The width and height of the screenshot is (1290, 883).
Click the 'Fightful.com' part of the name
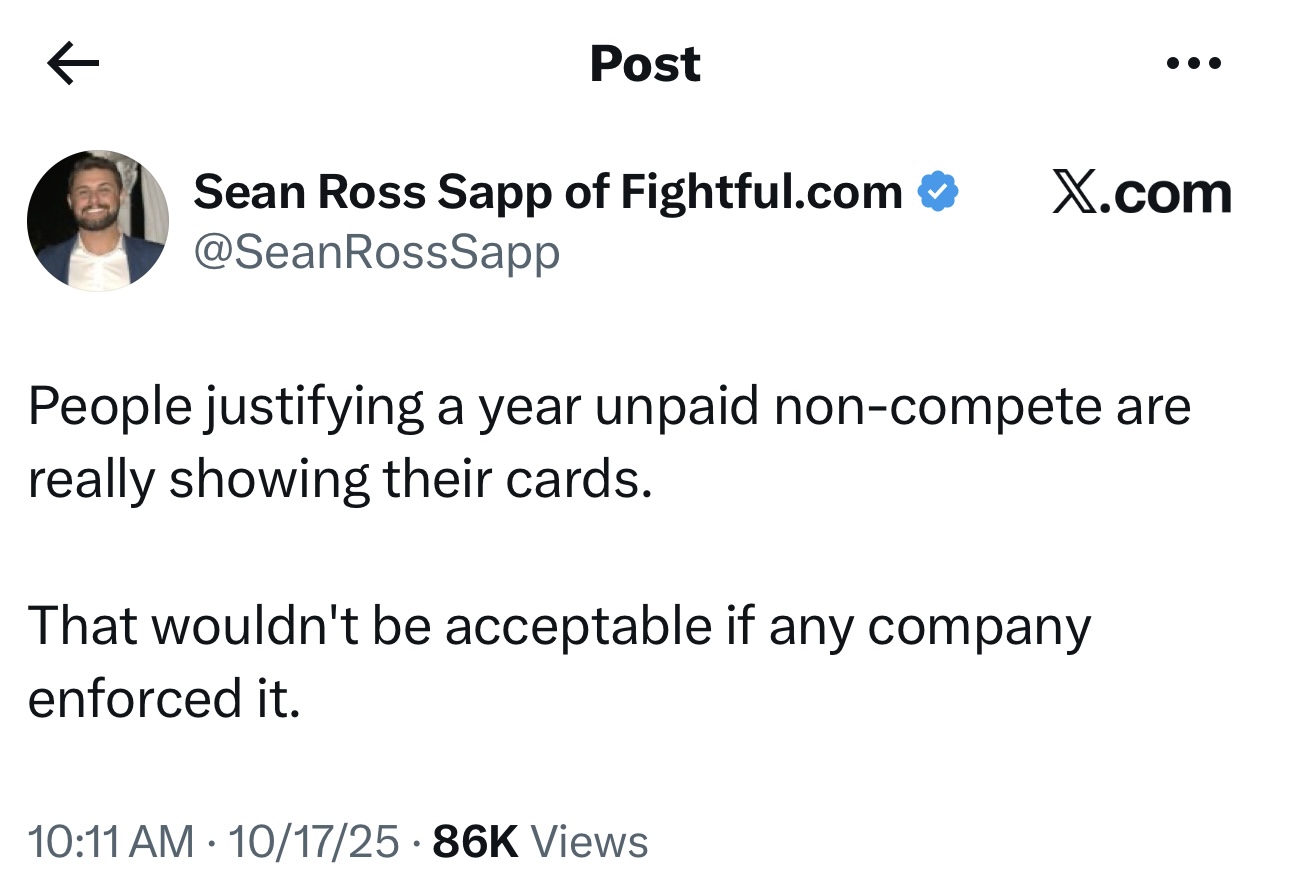pos(762,191)
